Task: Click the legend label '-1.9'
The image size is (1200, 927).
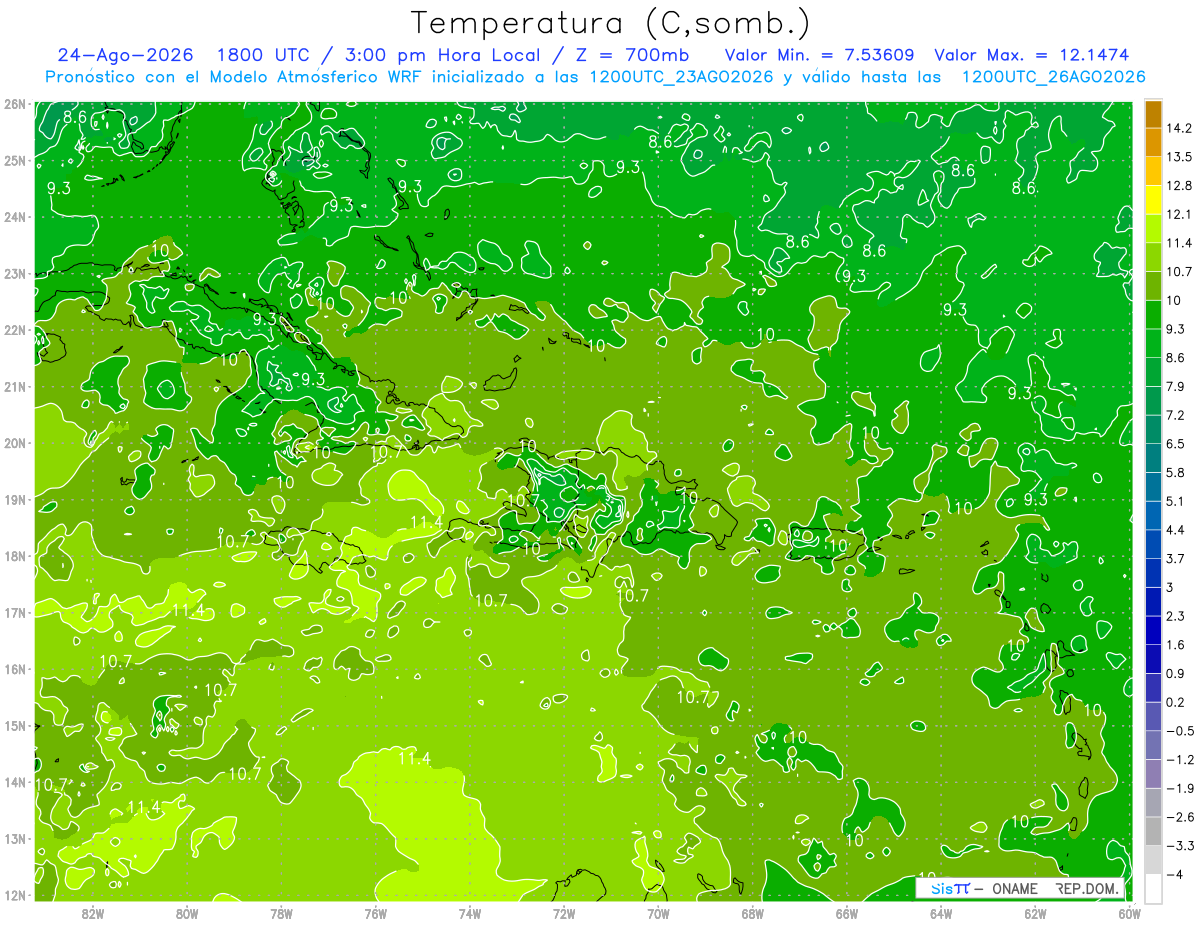Action: [x=1179, y=788]
